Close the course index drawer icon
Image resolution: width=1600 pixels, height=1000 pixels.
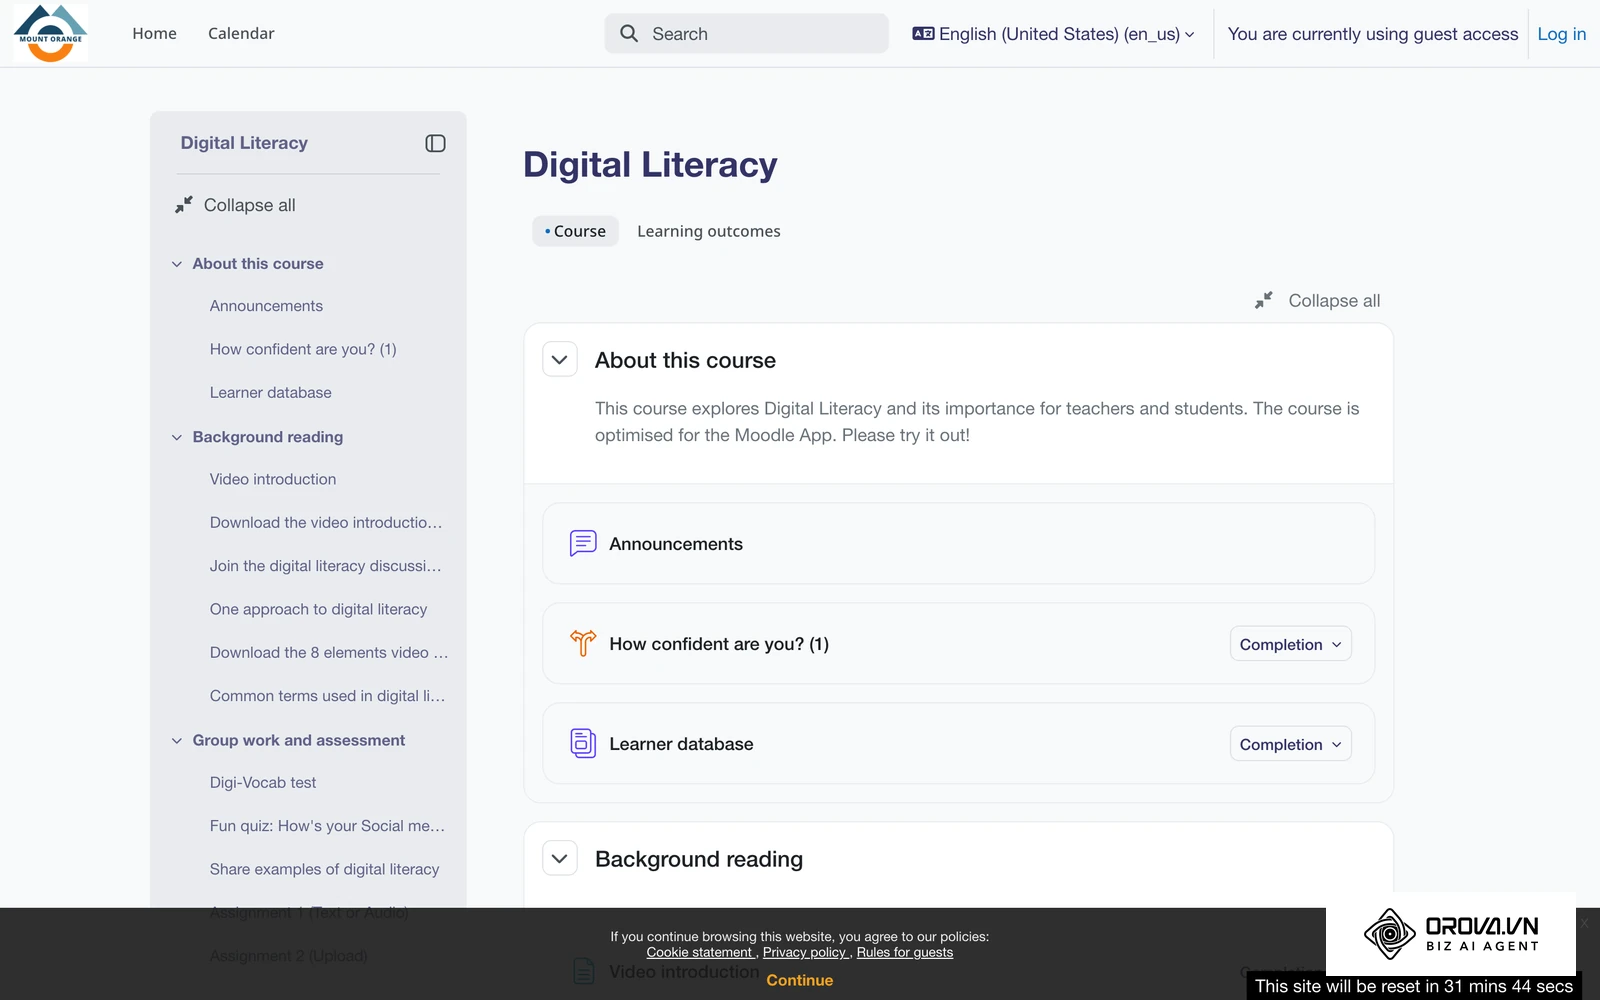pyautogui.click(x=435, y=143)
